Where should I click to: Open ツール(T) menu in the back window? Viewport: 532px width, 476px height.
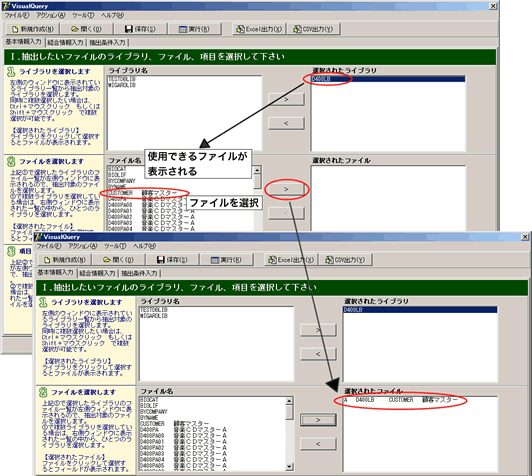83,15
